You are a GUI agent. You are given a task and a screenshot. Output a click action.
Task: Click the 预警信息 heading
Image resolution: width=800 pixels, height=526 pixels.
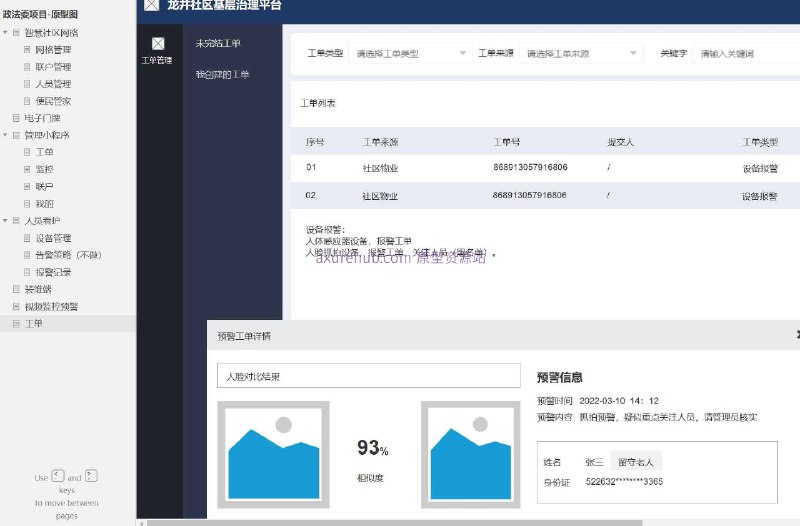[x=560, y=378]
